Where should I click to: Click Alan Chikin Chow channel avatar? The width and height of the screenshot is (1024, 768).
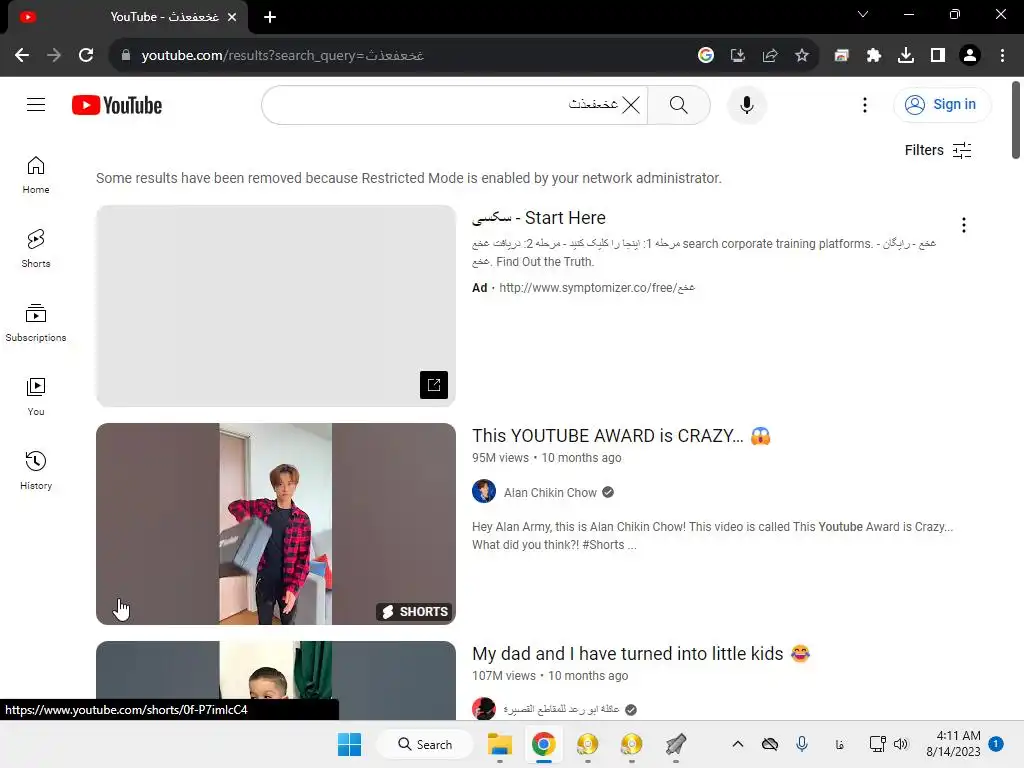click(484, 491)
